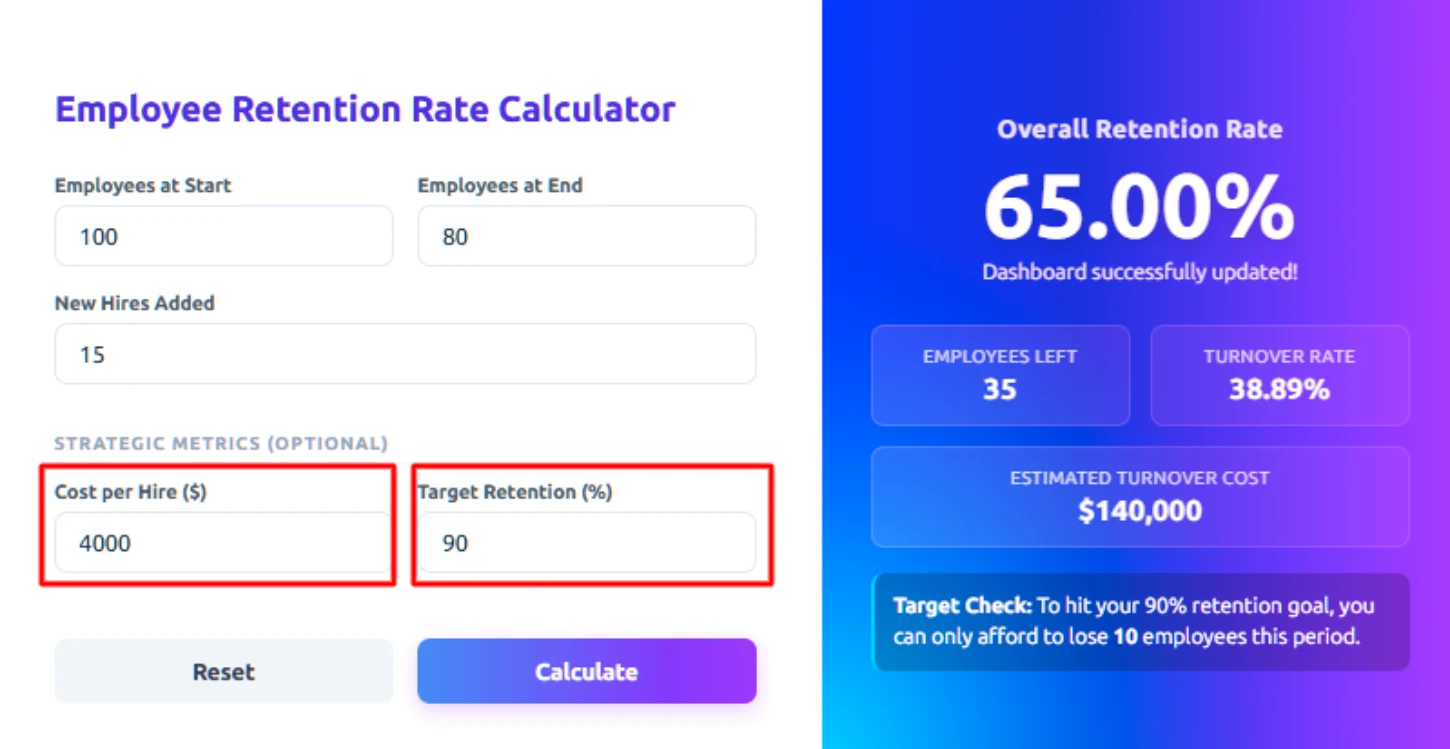Click the Estimated Turnover Cost panel

(1139, 496)
